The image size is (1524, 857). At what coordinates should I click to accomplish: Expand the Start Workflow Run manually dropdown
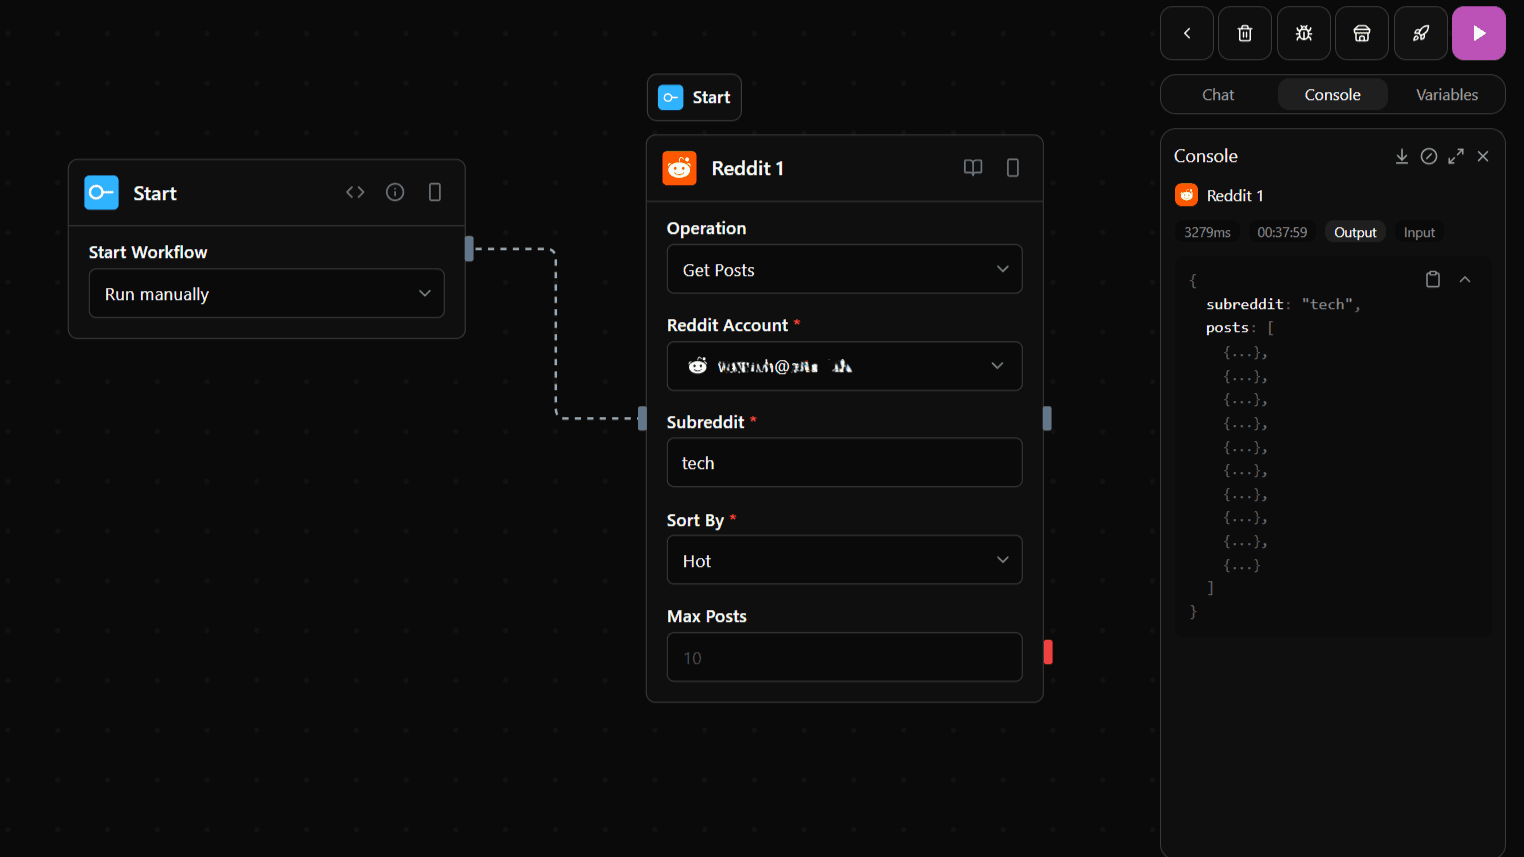pos(266,294)
